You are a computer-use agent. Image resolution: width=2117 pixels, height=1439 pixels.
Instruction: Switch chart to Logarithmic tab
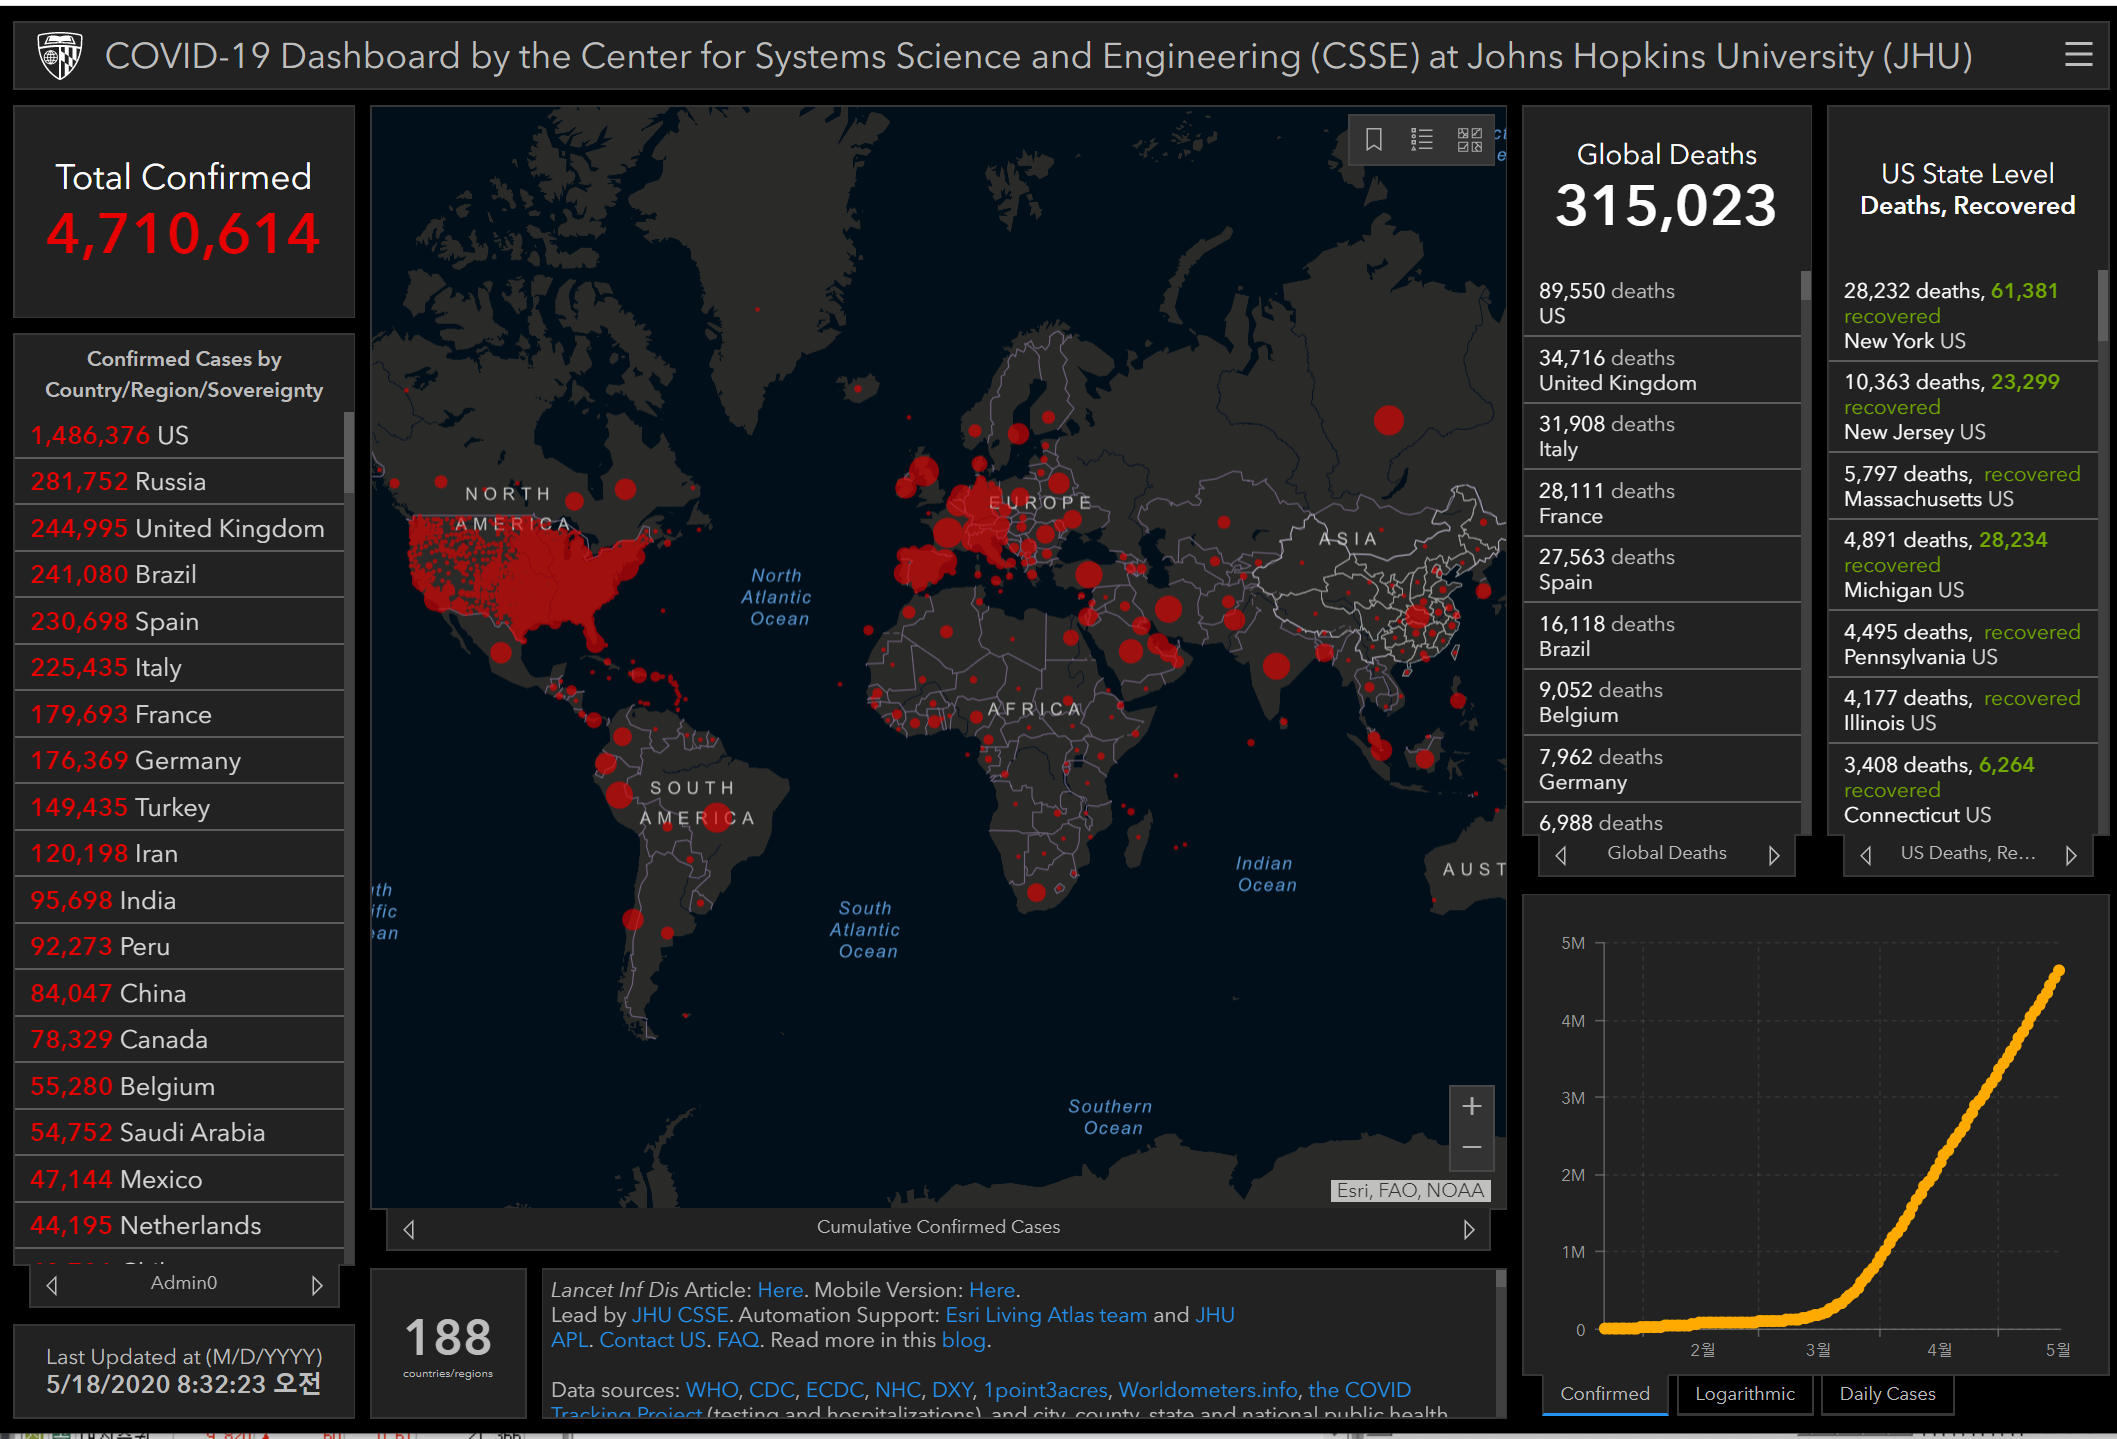pos(1744,1394)
